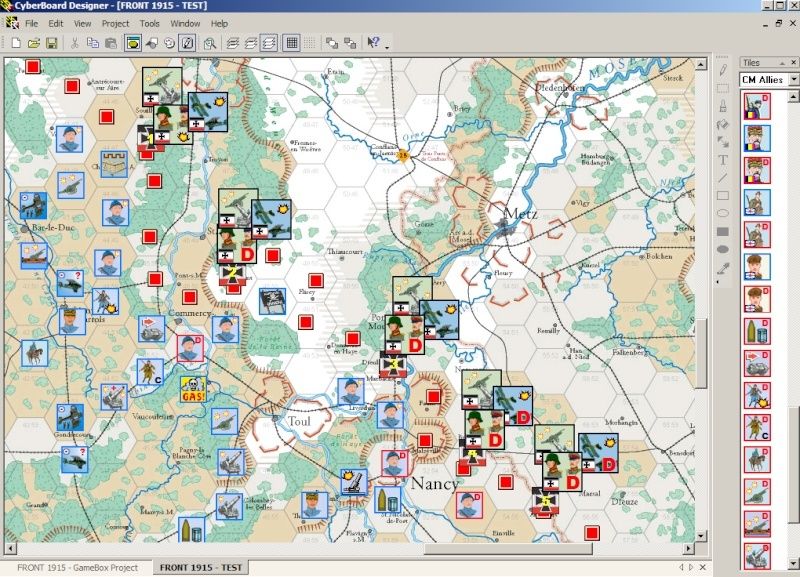Click the Metz city label on map

click(520, 214)
